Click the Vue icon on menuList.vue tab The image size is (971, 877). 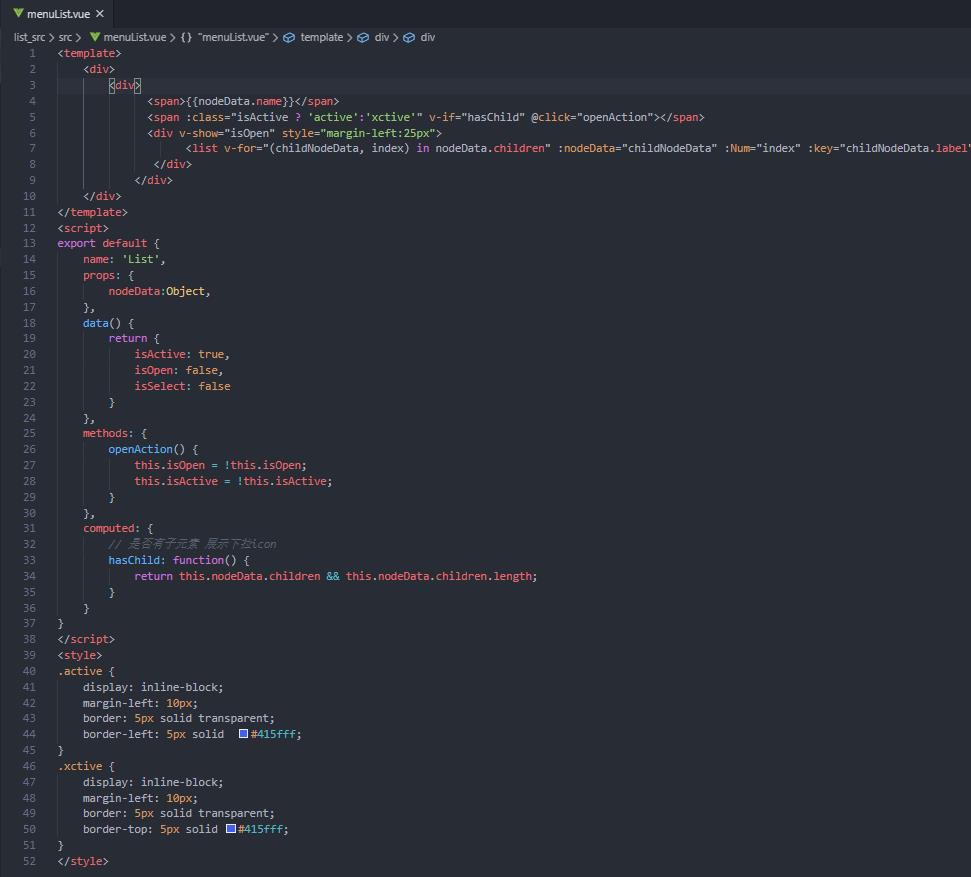tap(19, 13)
